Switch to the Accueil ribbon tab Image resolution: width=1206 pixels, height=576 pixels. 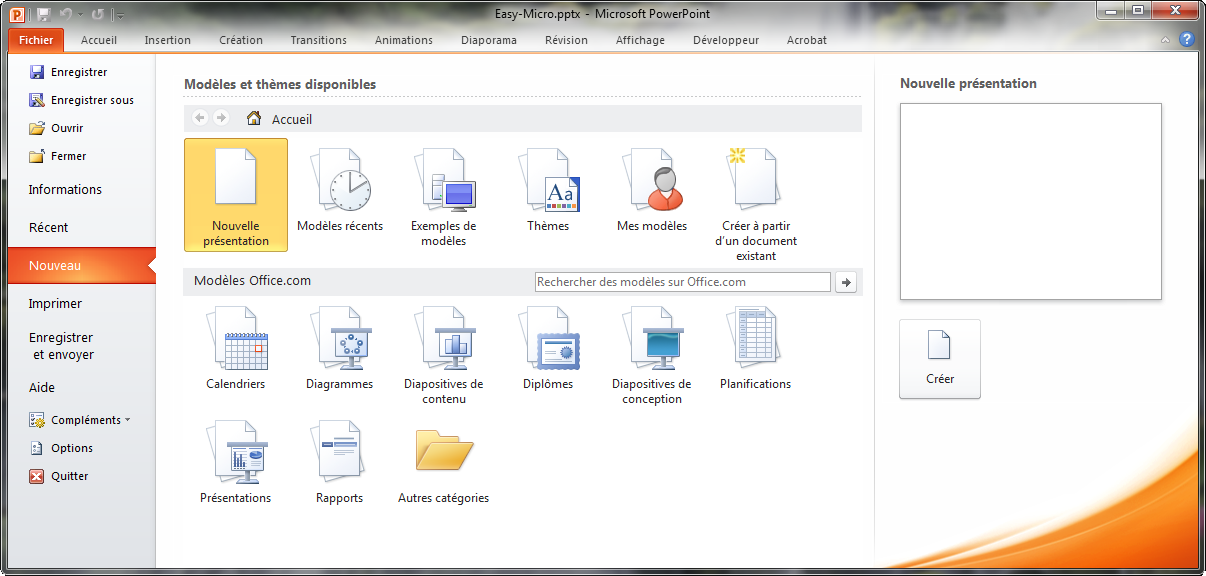tap(99, 40)
